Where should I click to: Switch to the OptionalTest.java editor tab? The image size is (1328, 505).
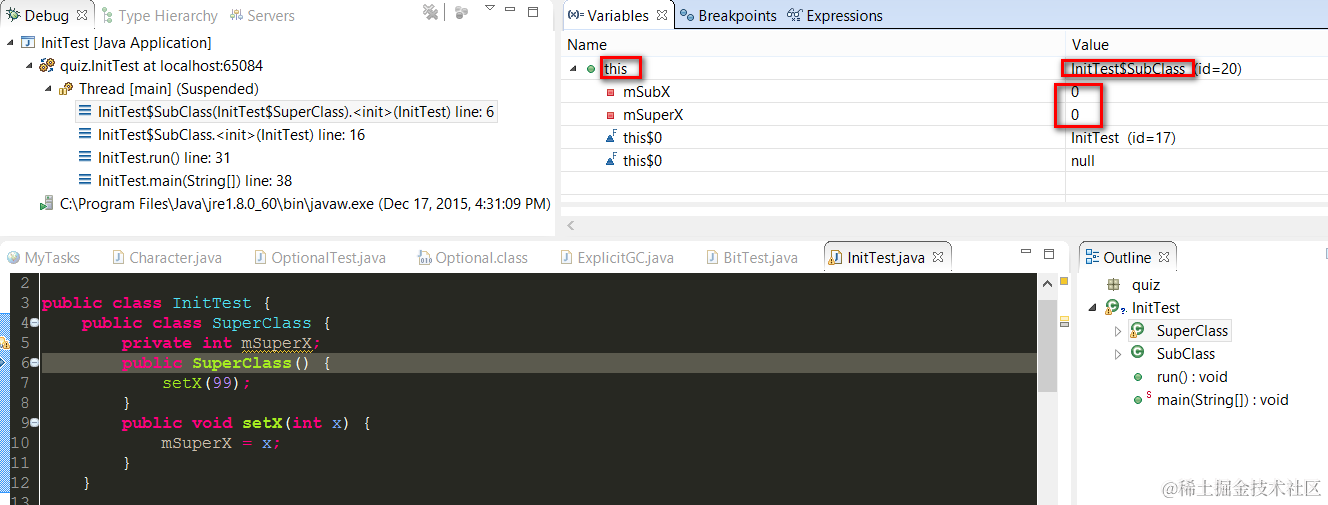(320, 258)
